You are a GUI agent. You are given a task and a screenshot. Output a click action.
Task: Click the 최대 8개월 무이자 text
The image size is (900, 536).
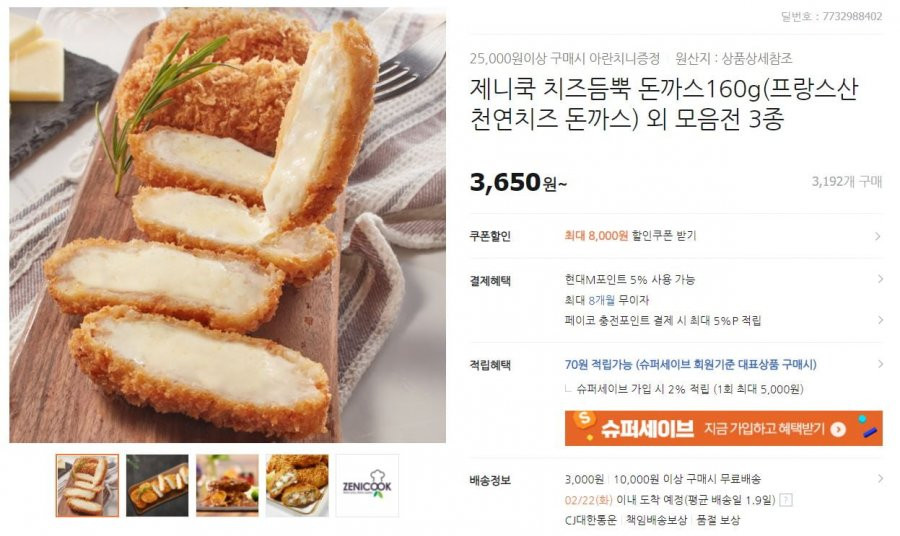click(607, 300)
